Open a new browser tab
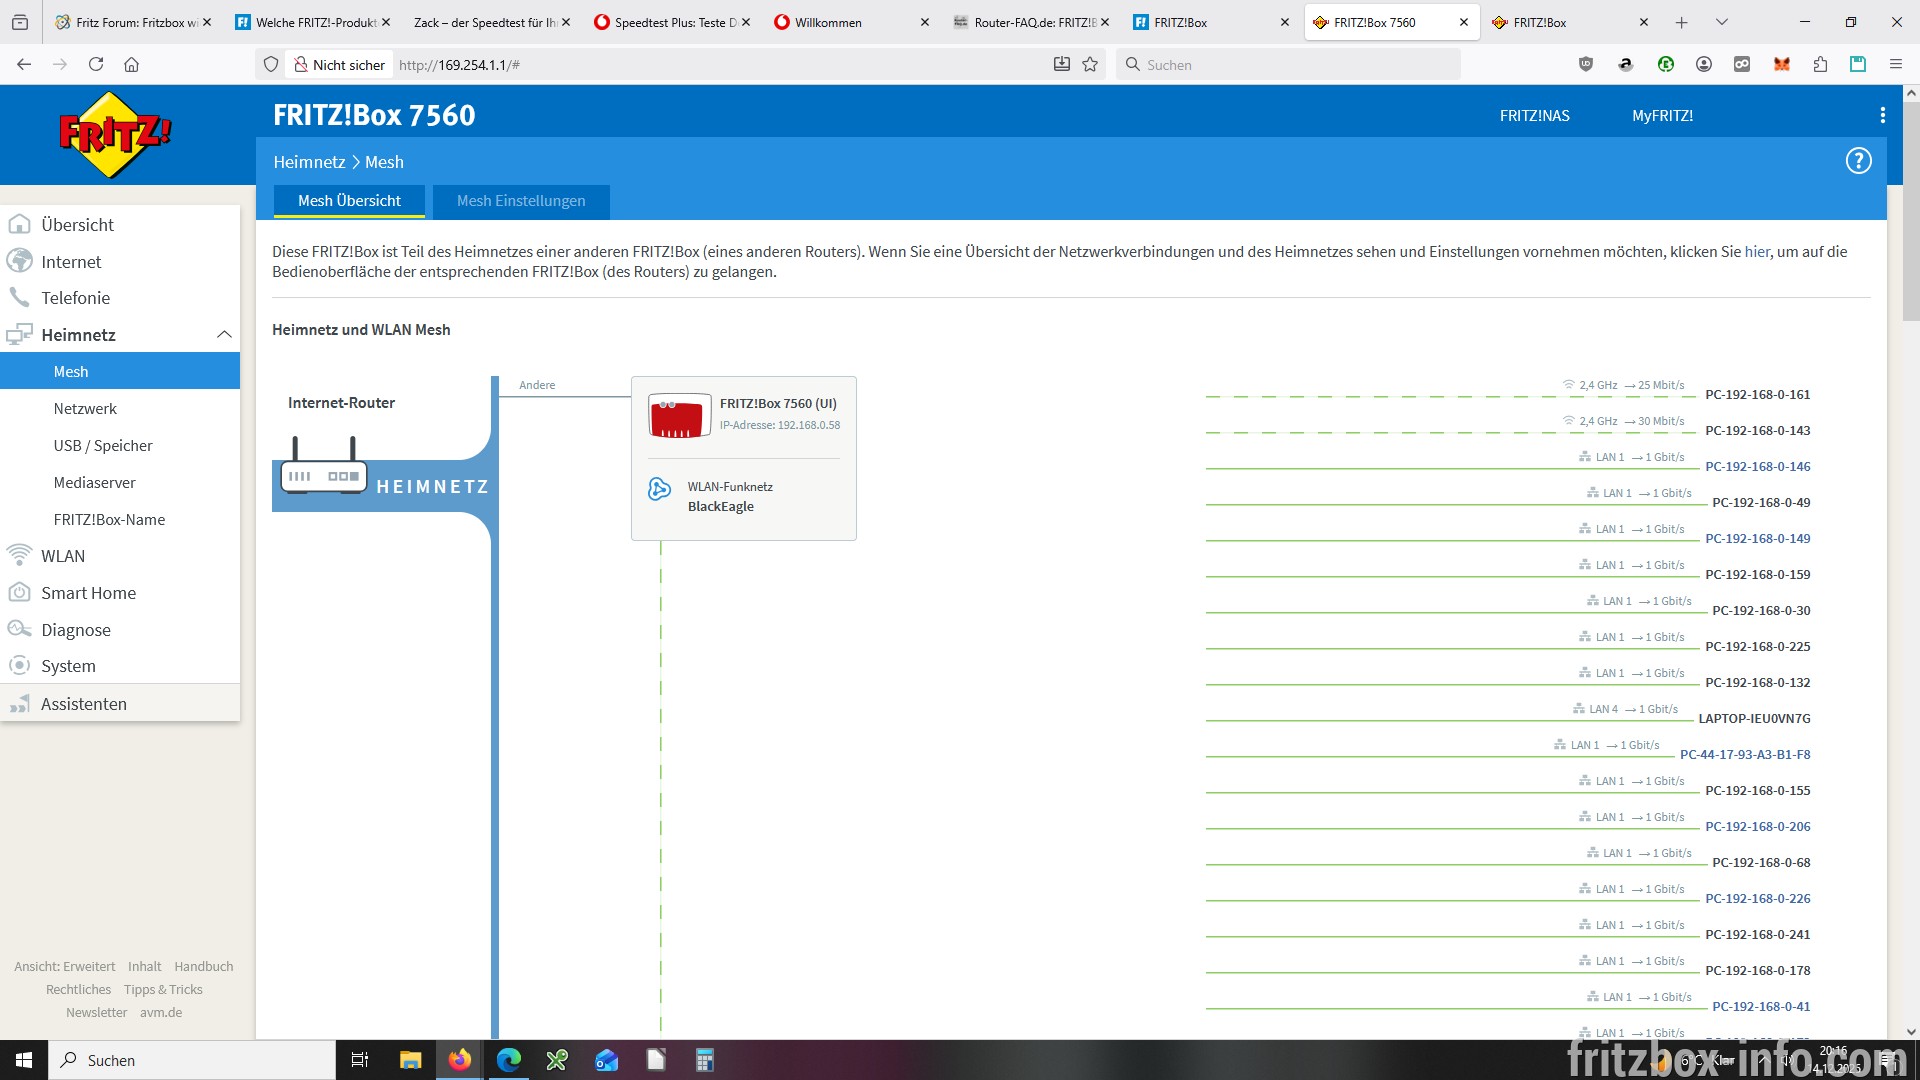The width and height of the screenshot is (1920, 1080). pos(1682,22)
